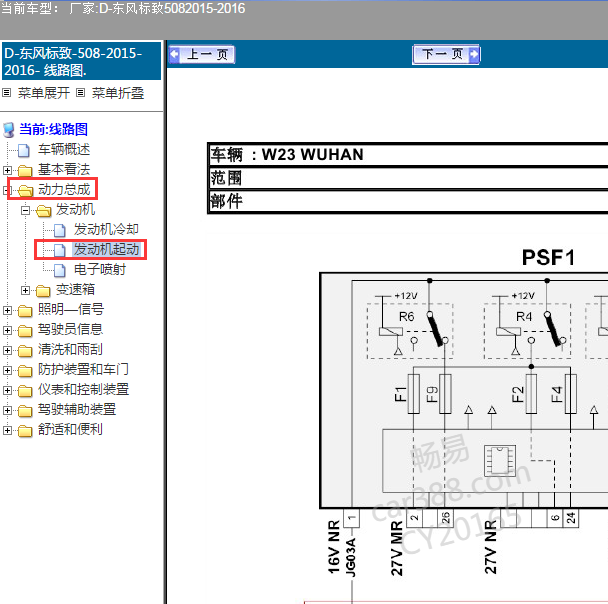The width and height of the screenshot is (608, 604).
Task: Click the folder icon beside 驾驶员信息
Action: point(25,331)
